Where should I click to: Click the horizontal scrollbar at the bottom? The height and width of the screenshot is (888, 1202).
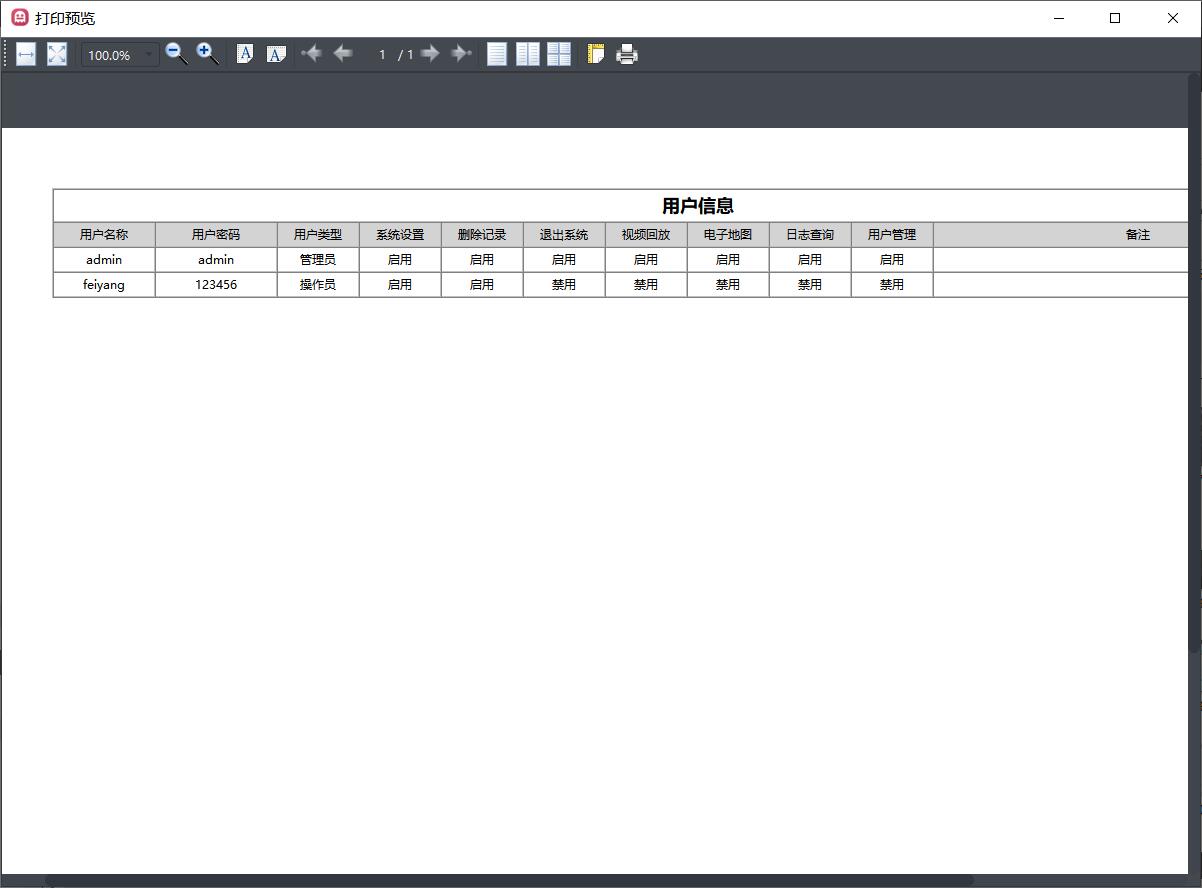click(x=500, y=881)
